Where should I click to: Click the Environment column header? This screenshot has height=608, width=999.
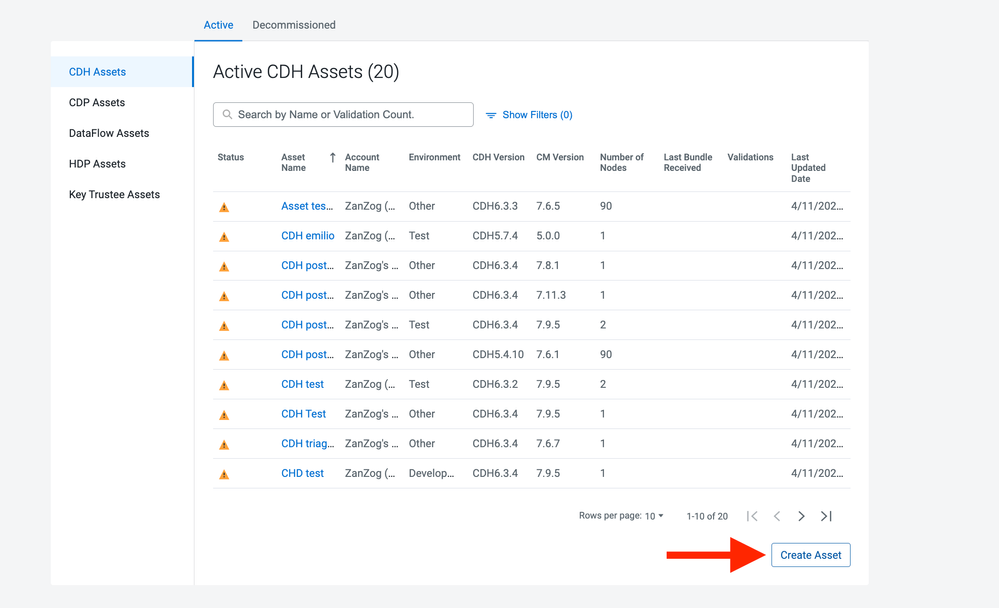435,157
